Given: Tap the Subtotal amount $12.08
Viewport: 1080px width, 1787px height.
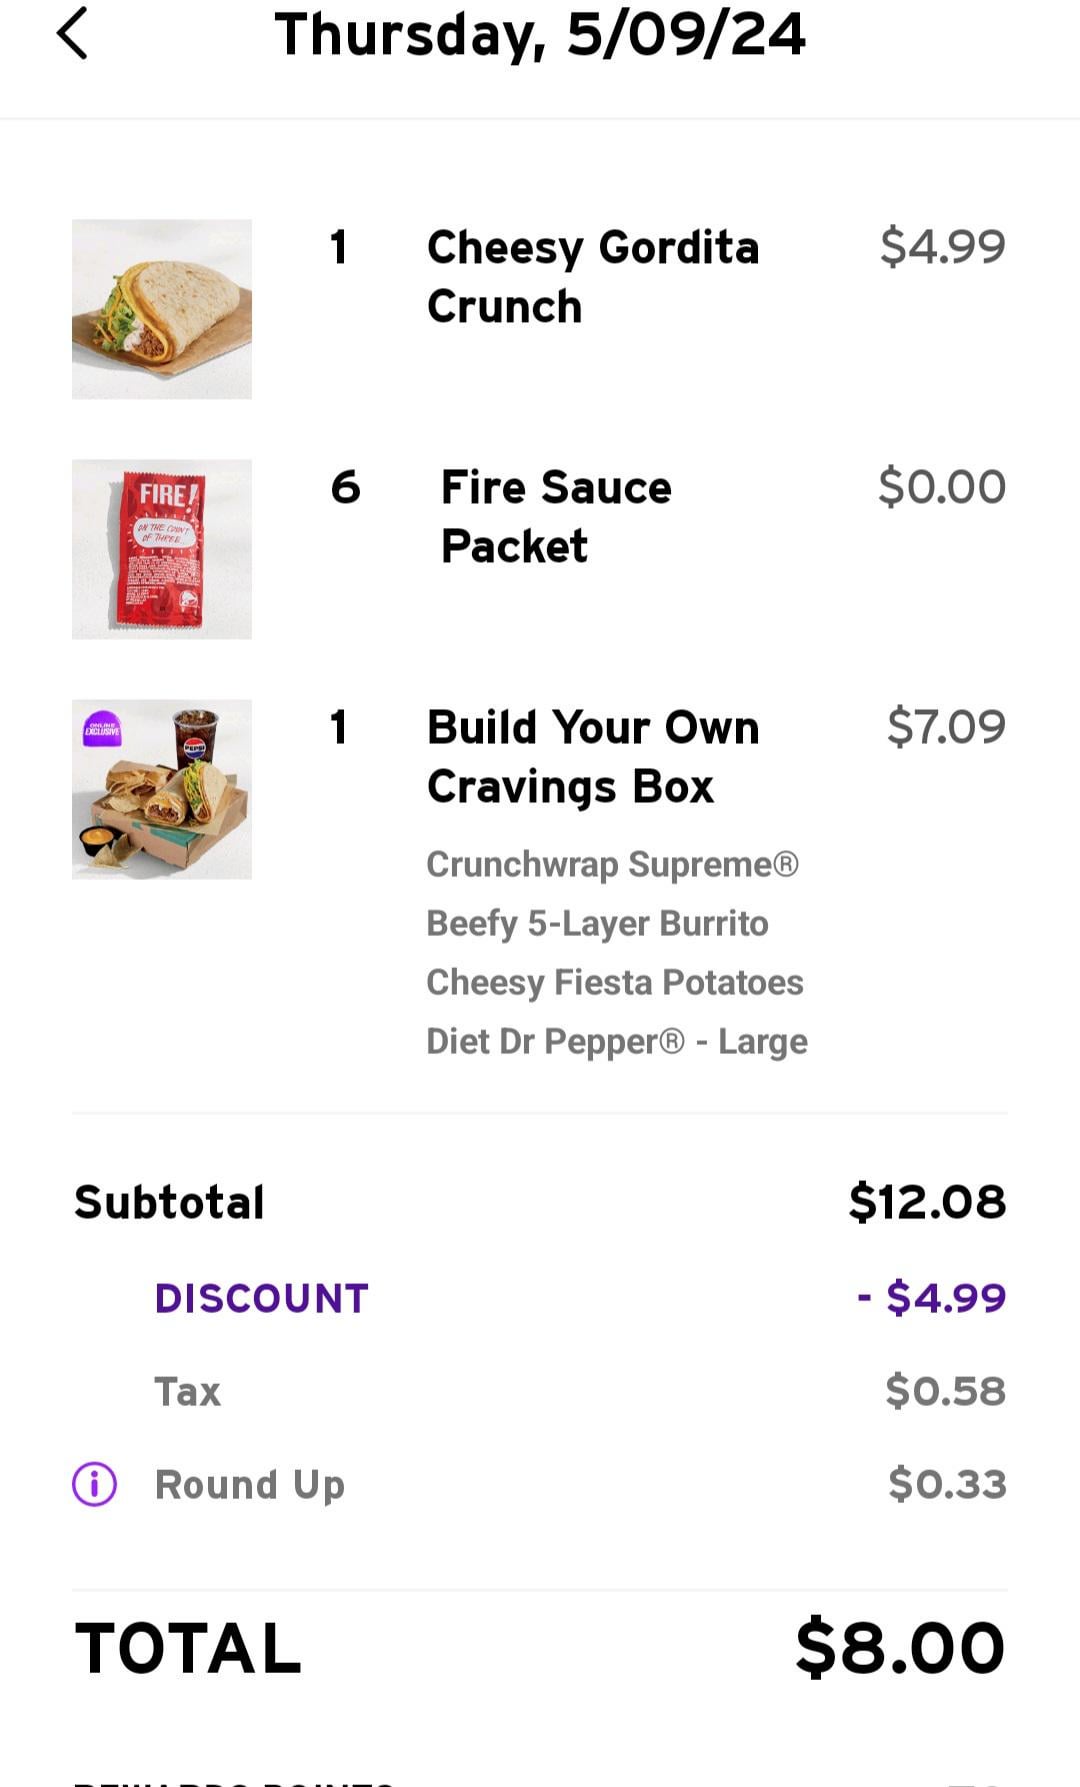Looking at the screenshot, I should pos(927,1202).
